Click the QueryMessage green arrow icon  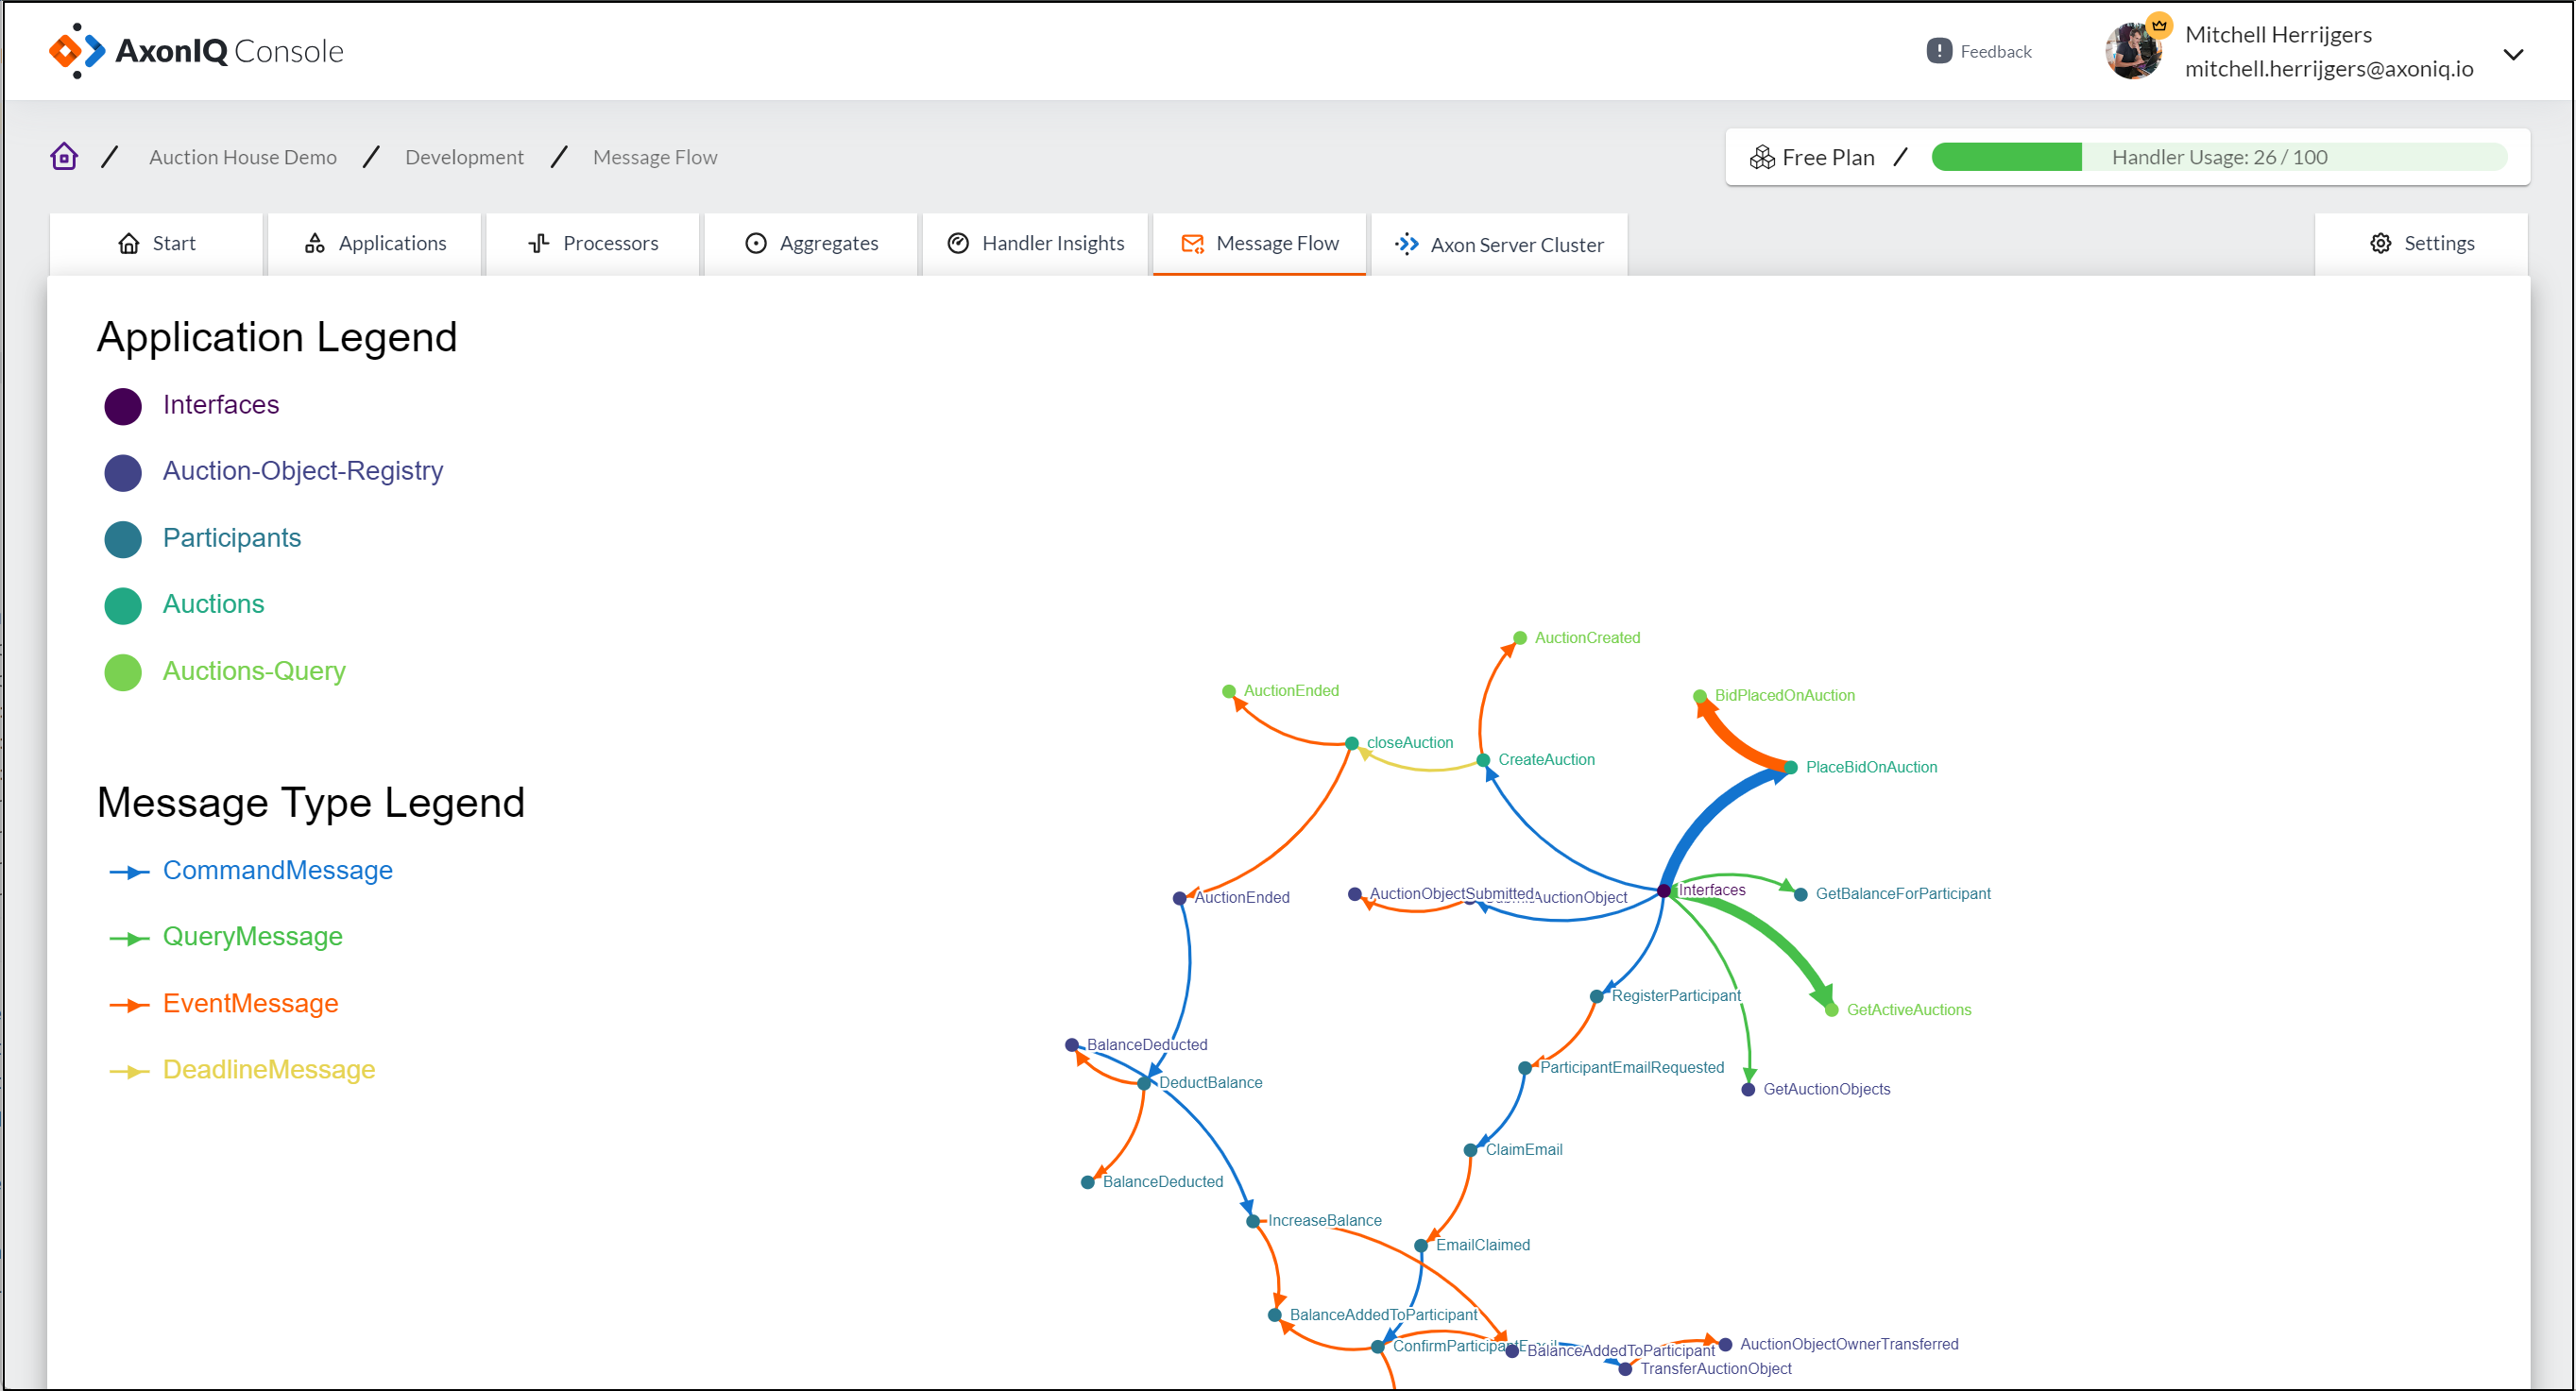click(x=129, y=937)
